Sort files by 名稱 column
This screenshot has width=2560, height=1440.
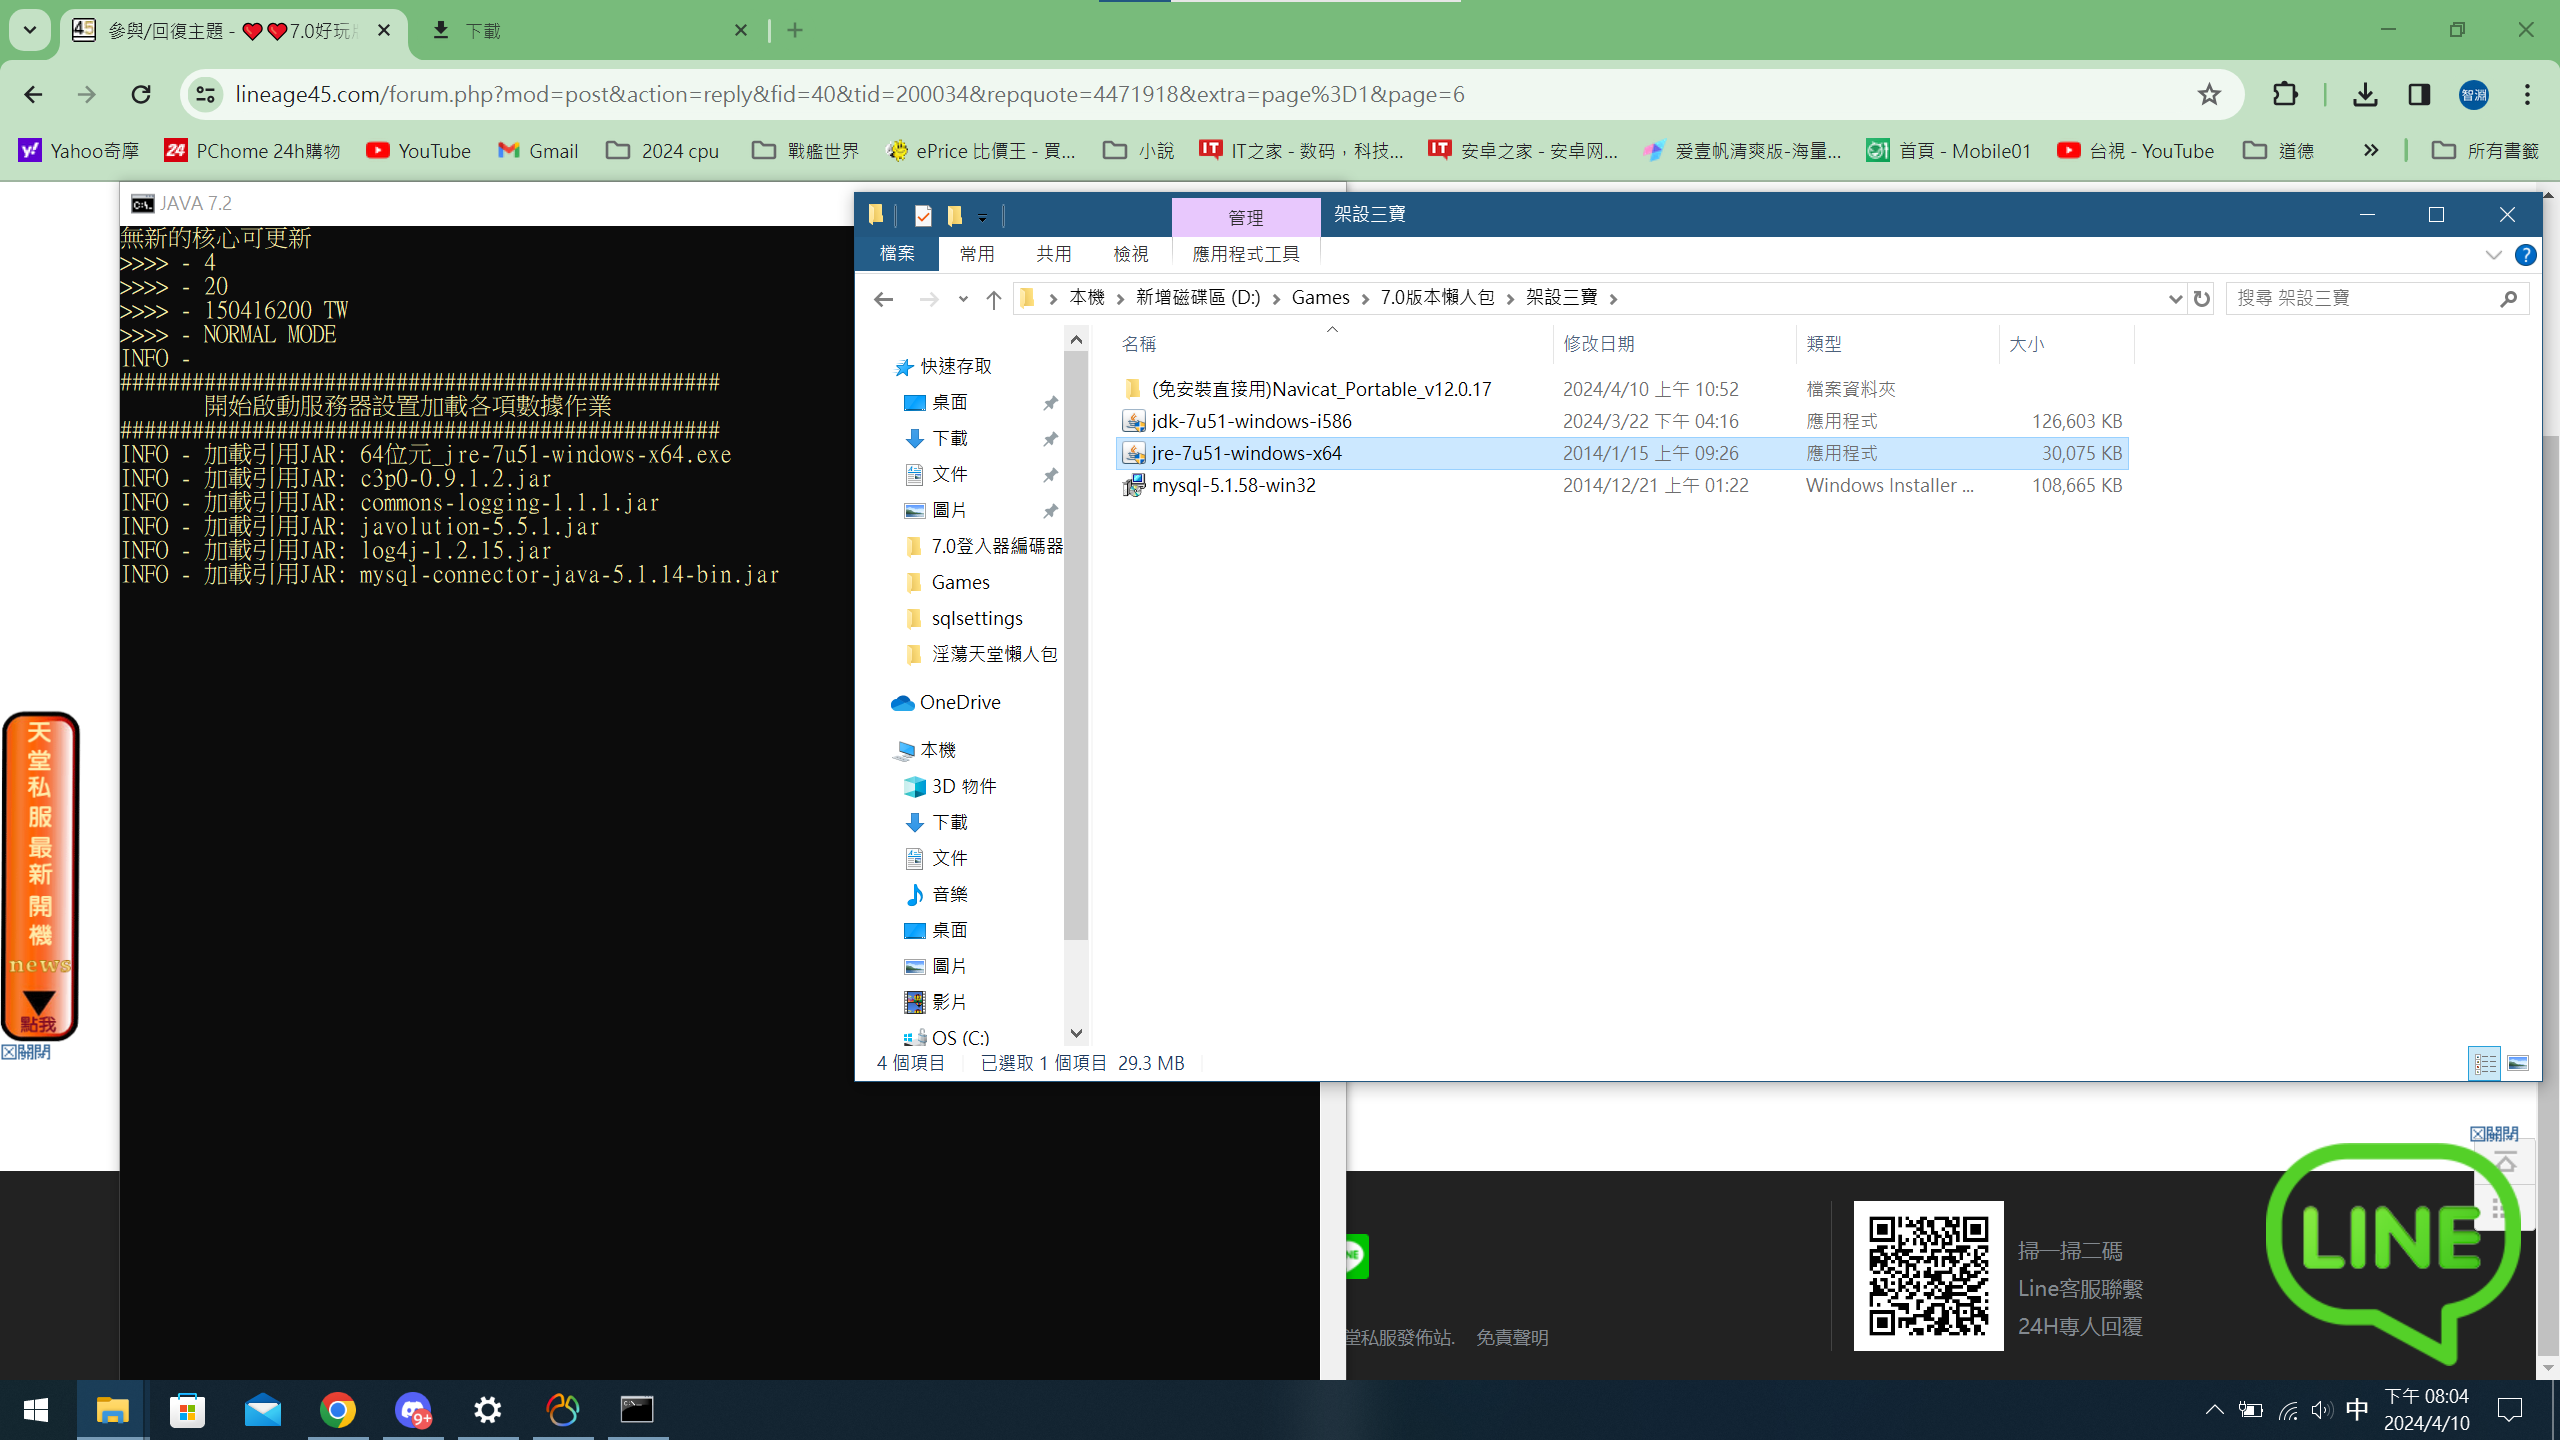1333,344
